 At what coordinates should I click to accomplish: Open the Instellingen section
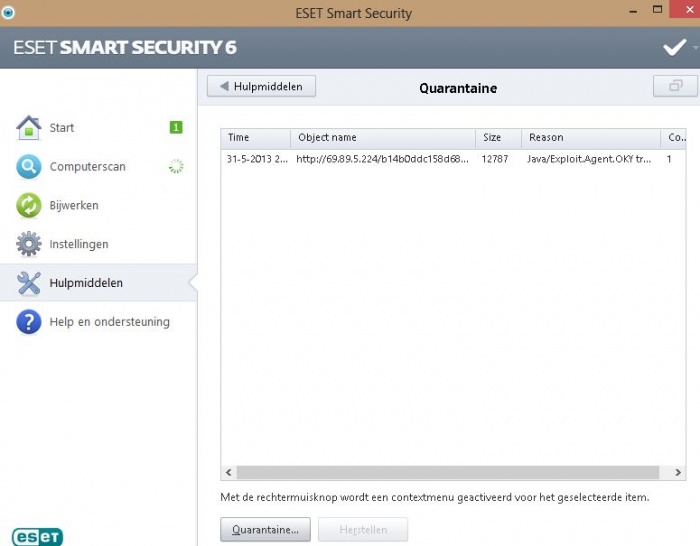coord(99,244)
